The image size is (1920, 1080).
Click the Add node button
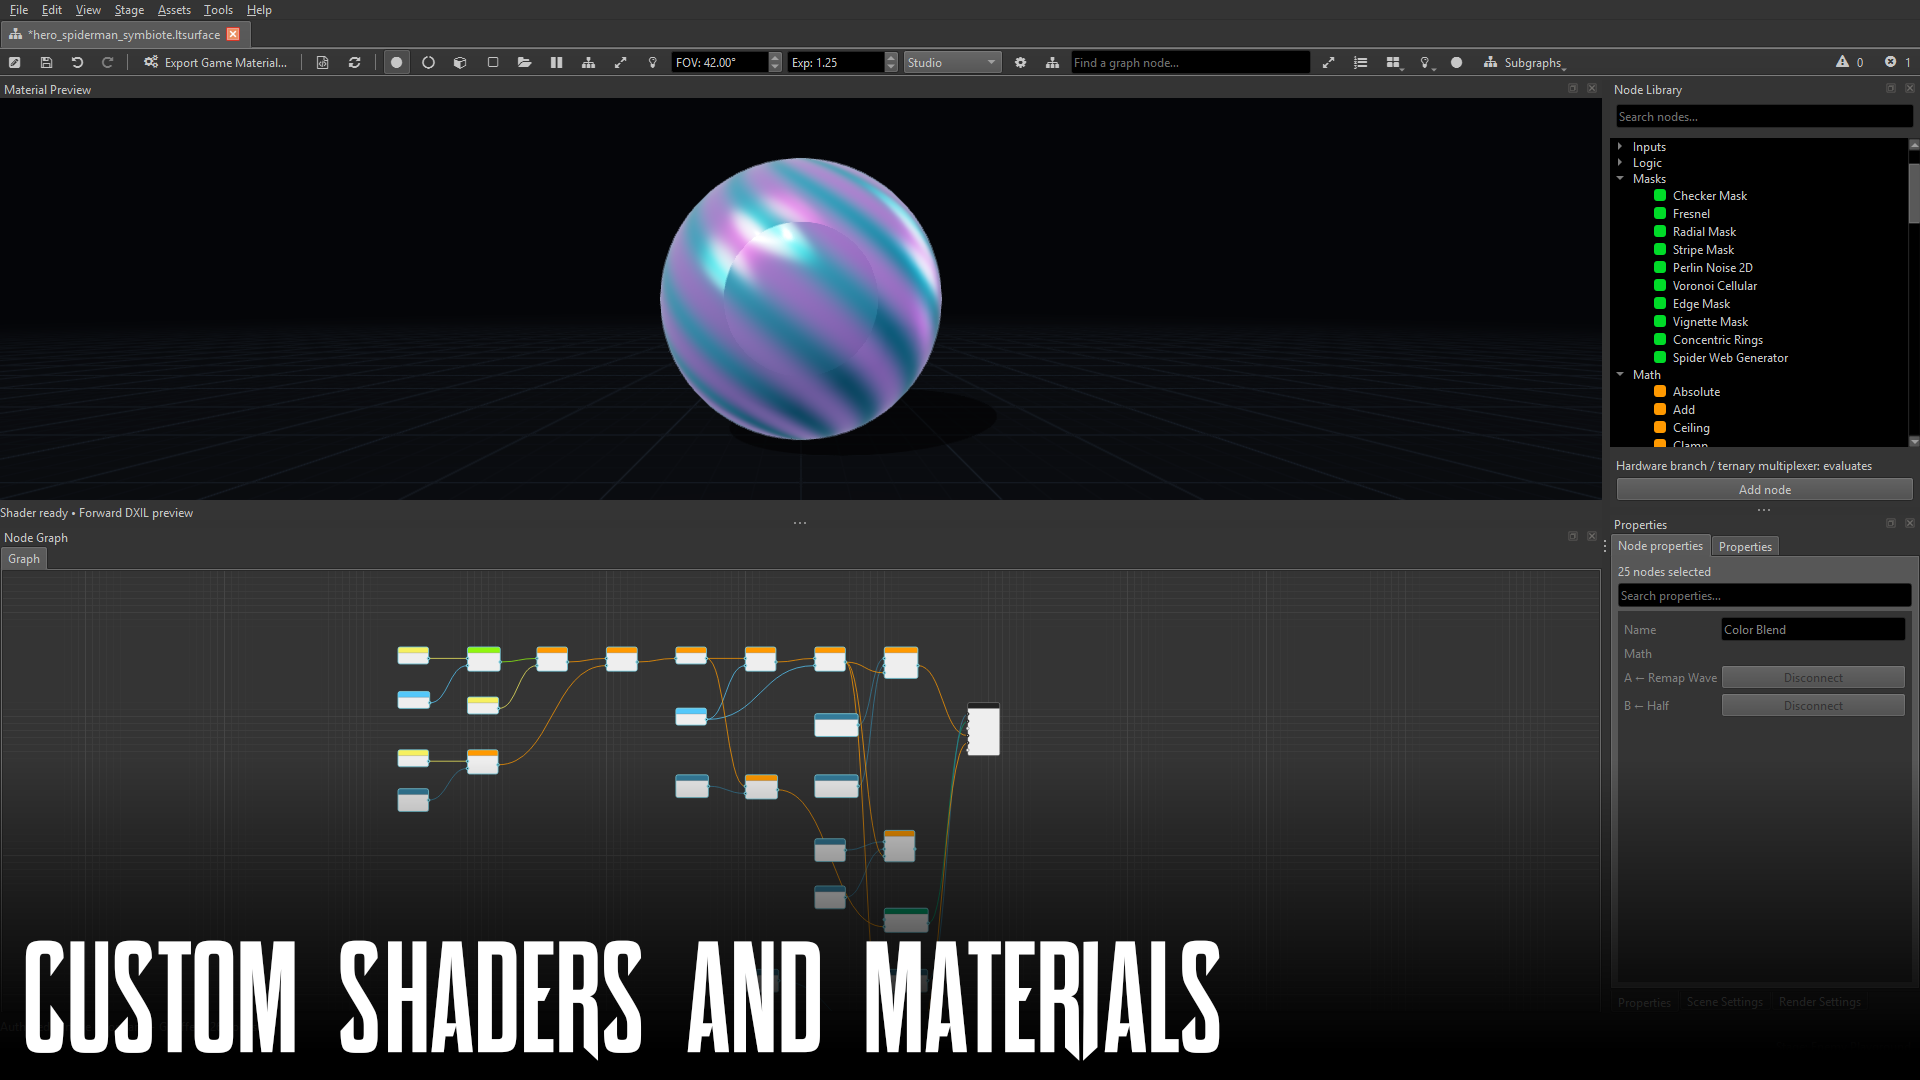(x=1764, y=489)
